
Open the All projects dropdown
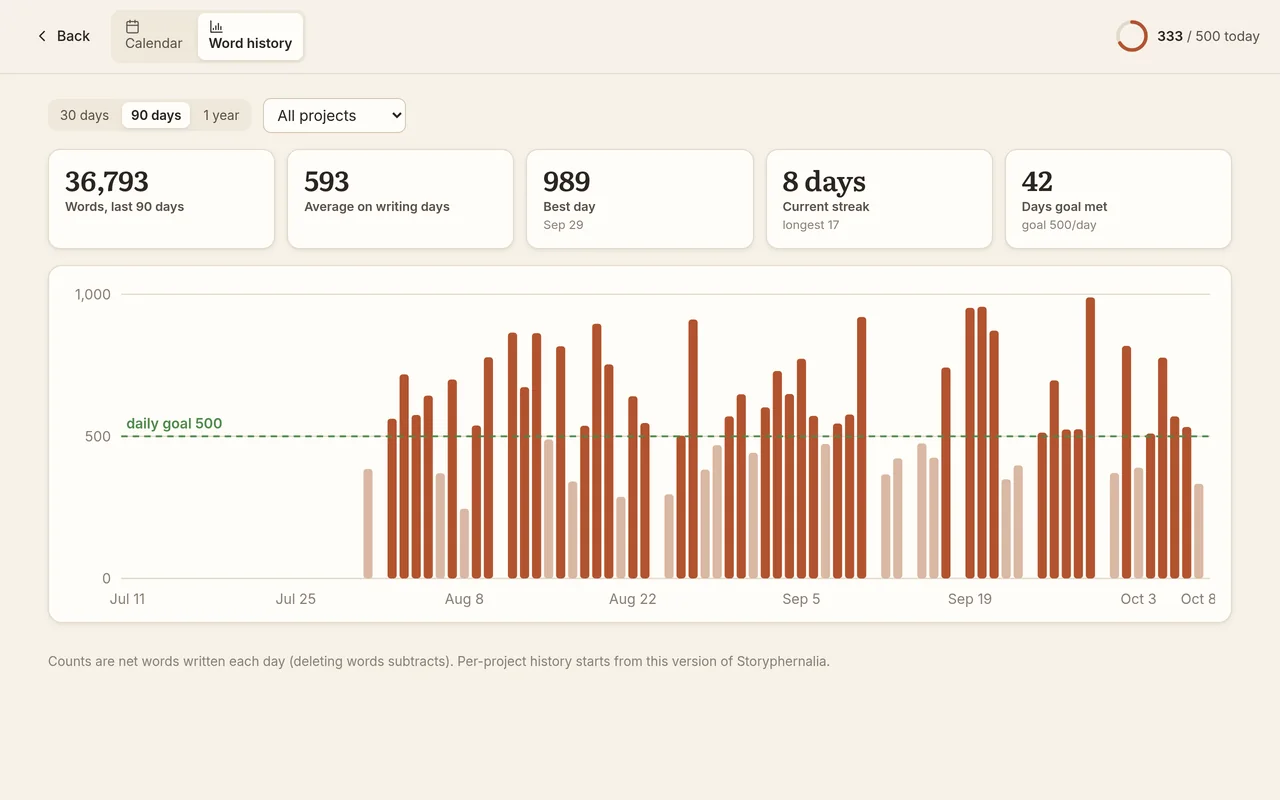pos(334,115)
